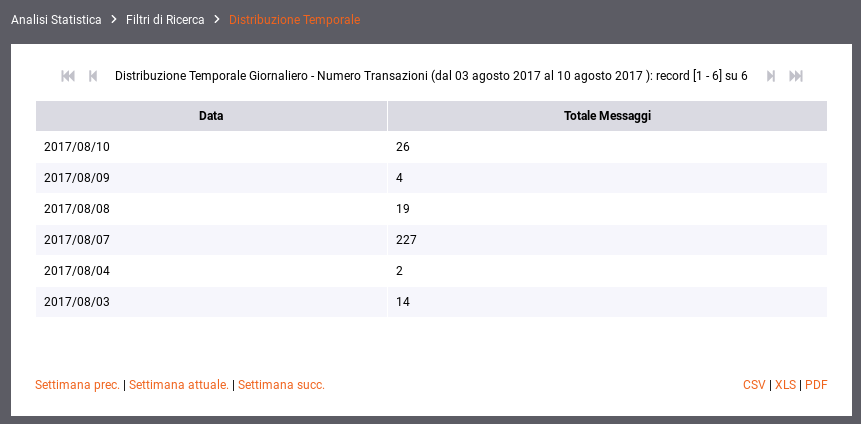Select the 2017/08/10 row
Image resolution: width=861 pixels, height=424 pixels.
coord(432,147)
